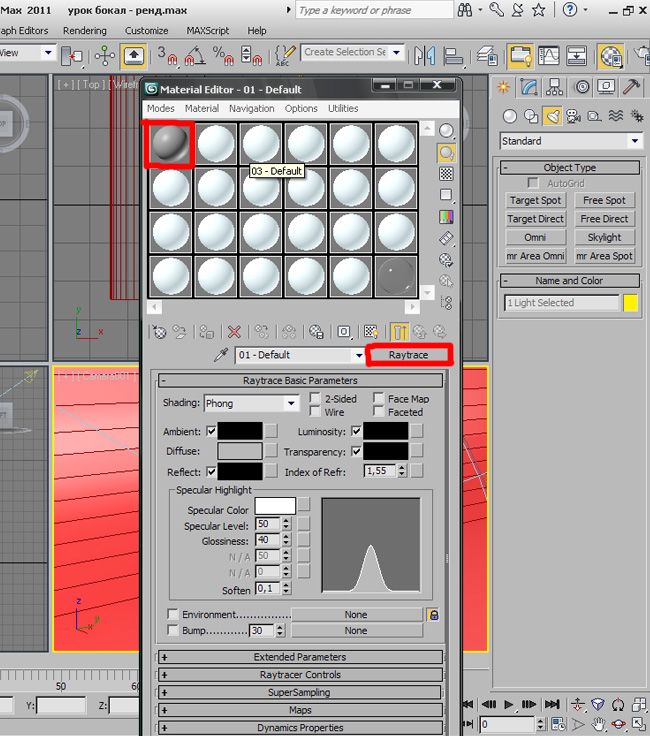
Task: Toggle the 2-Sided checkbox
Action: tap(315, 398)
